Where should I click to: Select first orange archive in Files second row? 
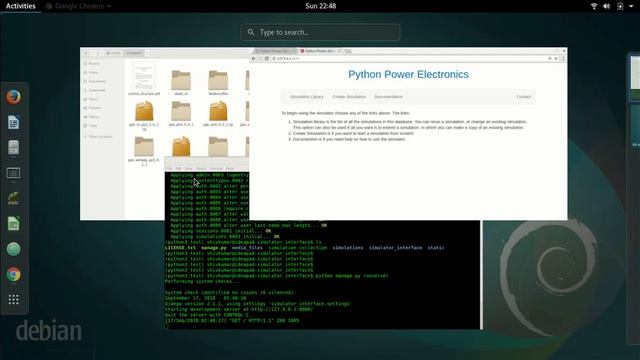point(144,115)
